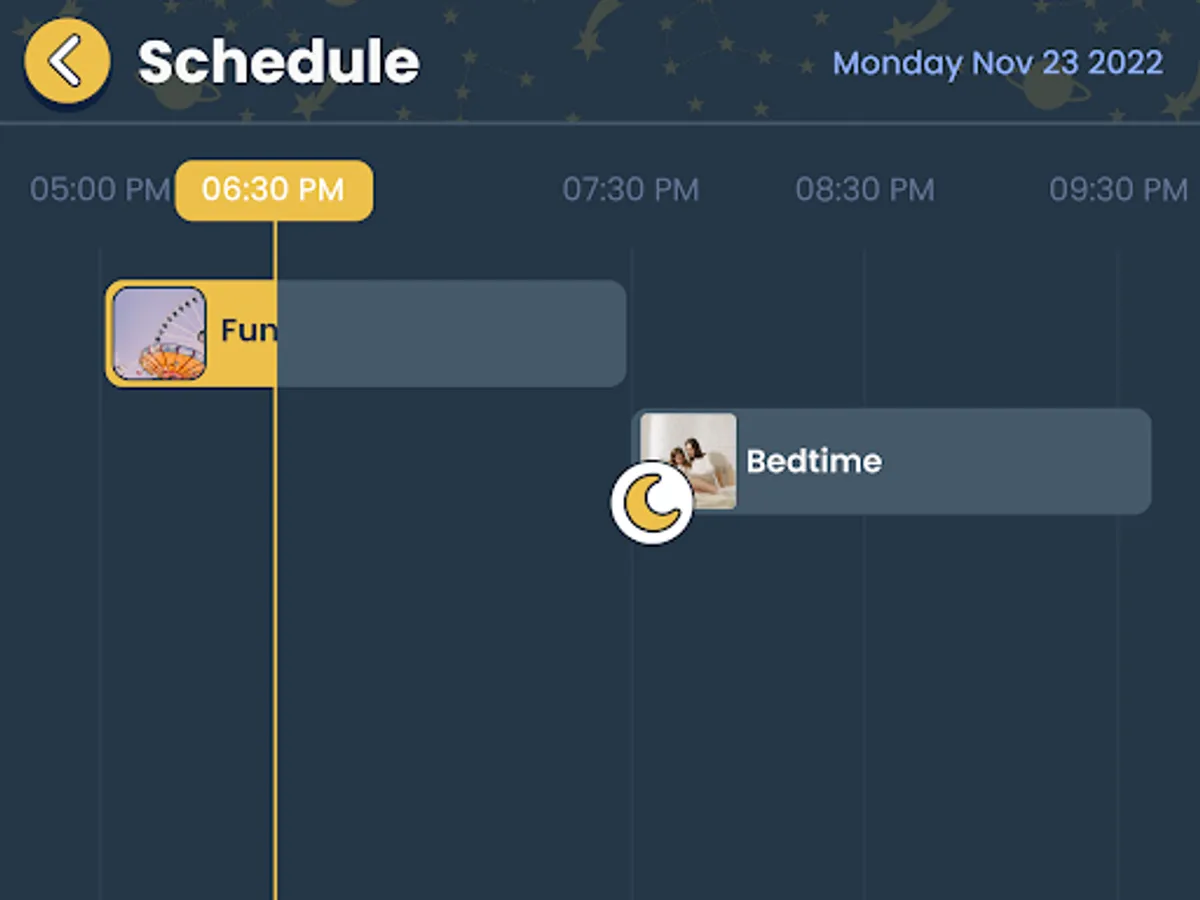1200x900 pixels.
Task: Select the Bedtime activity label
Action: coord(814,461)
